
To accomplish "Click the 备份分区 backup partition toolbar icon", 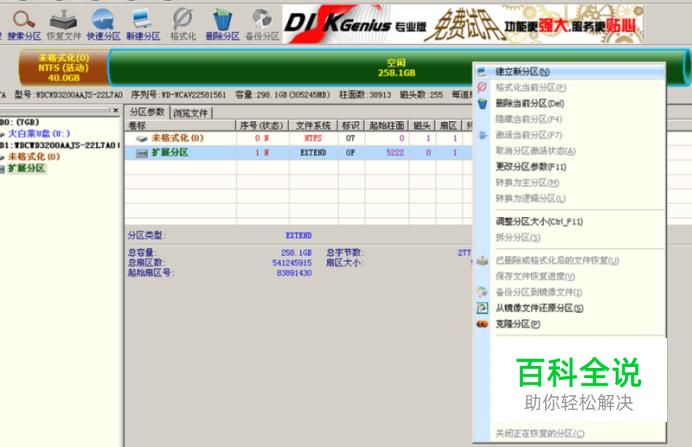I will coord(262,25).
